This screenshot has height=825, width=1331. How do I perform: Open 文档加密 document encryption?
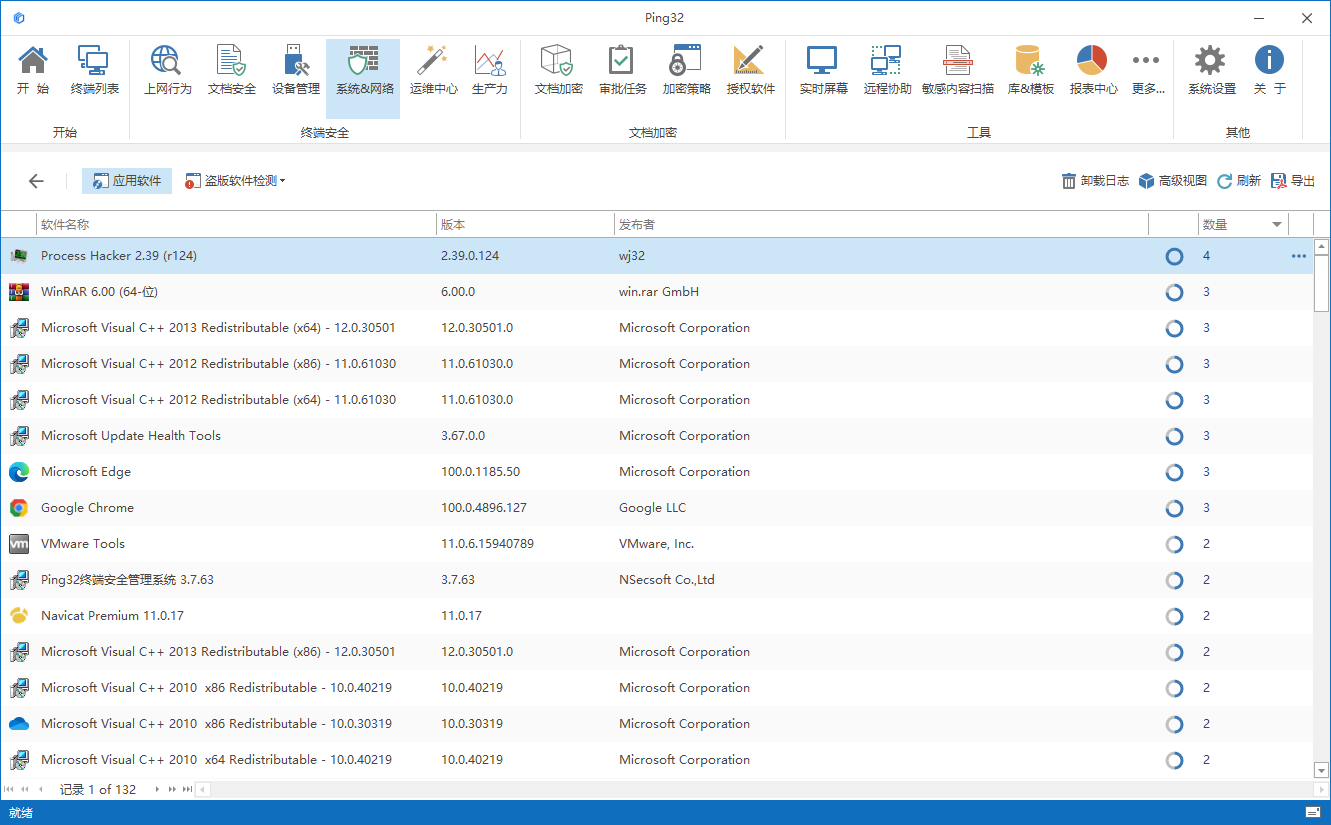point(558,71)
